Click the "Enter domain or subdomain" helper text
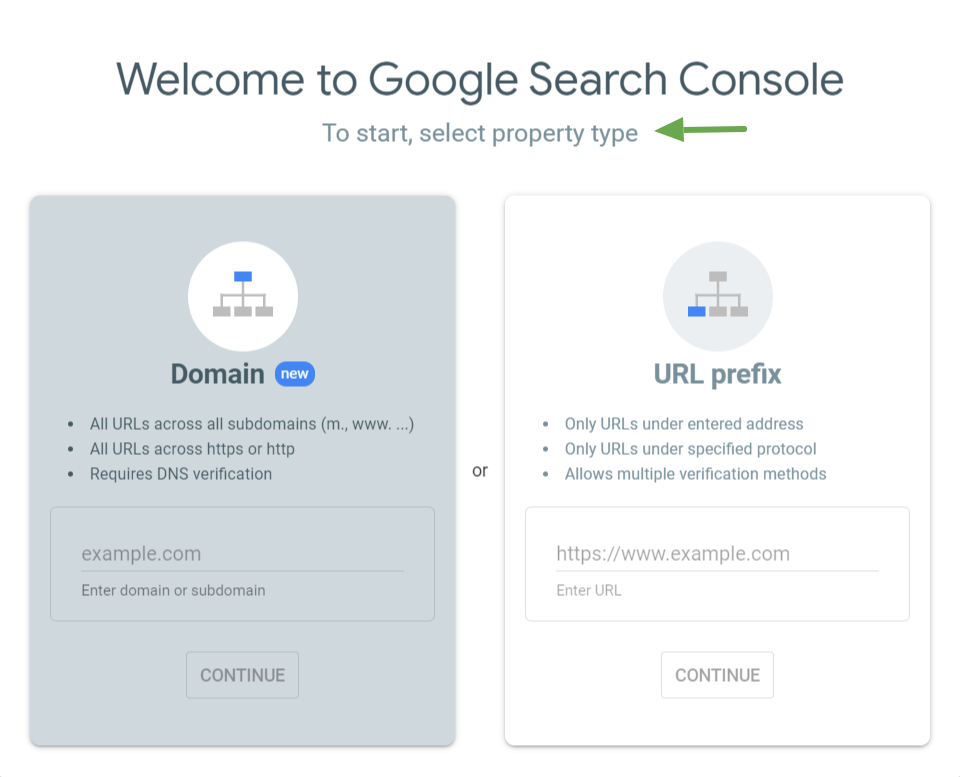The width and height of the screenshot is (960, 777). click(x=173, y=590)
